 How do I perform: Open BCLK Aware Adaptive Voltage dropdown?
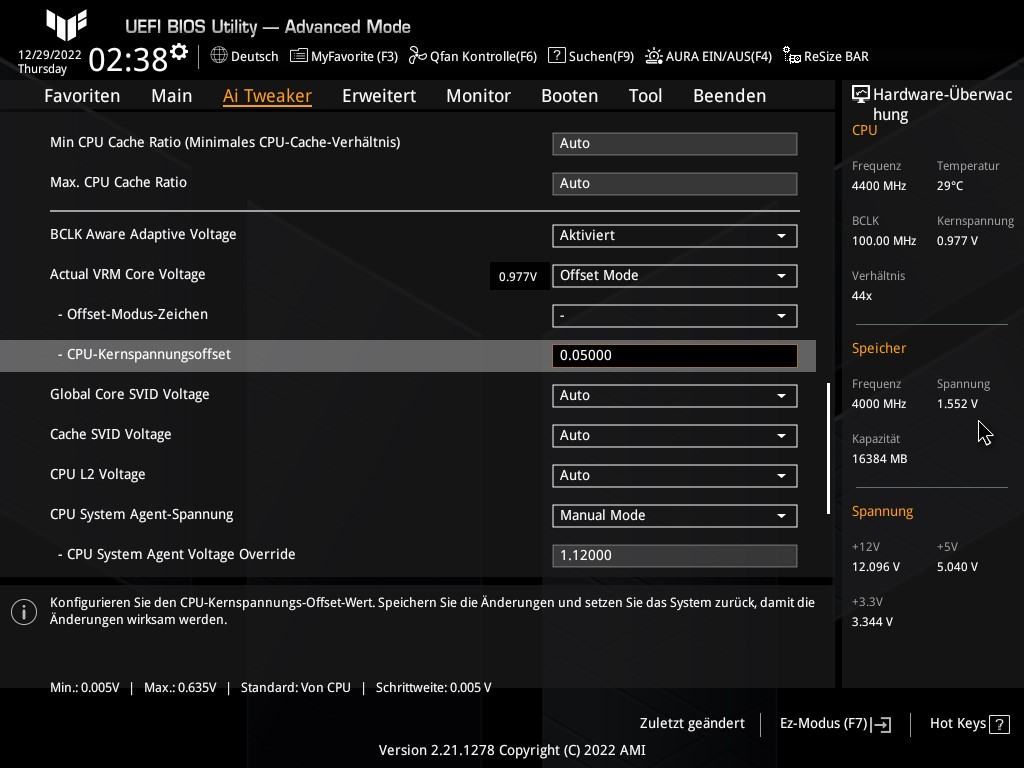(675, 236)
